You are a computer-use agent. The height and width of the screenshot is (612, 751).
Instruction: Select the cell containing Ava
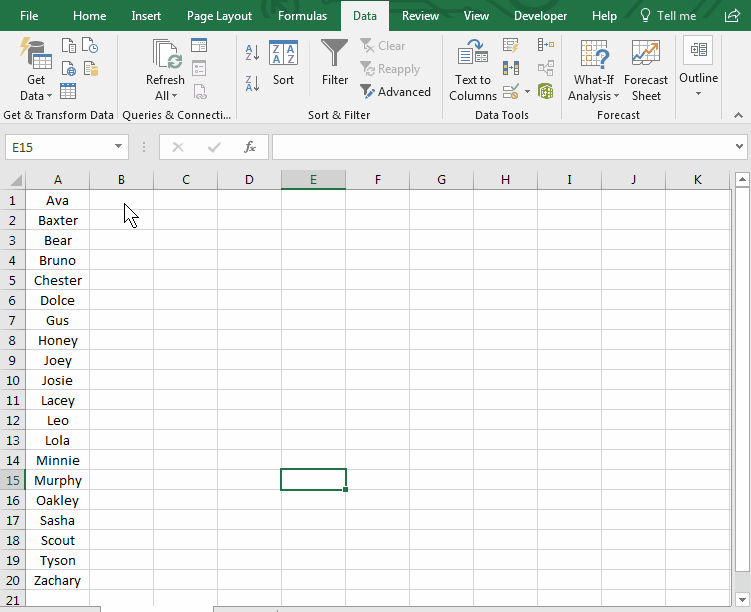[57, 200]
